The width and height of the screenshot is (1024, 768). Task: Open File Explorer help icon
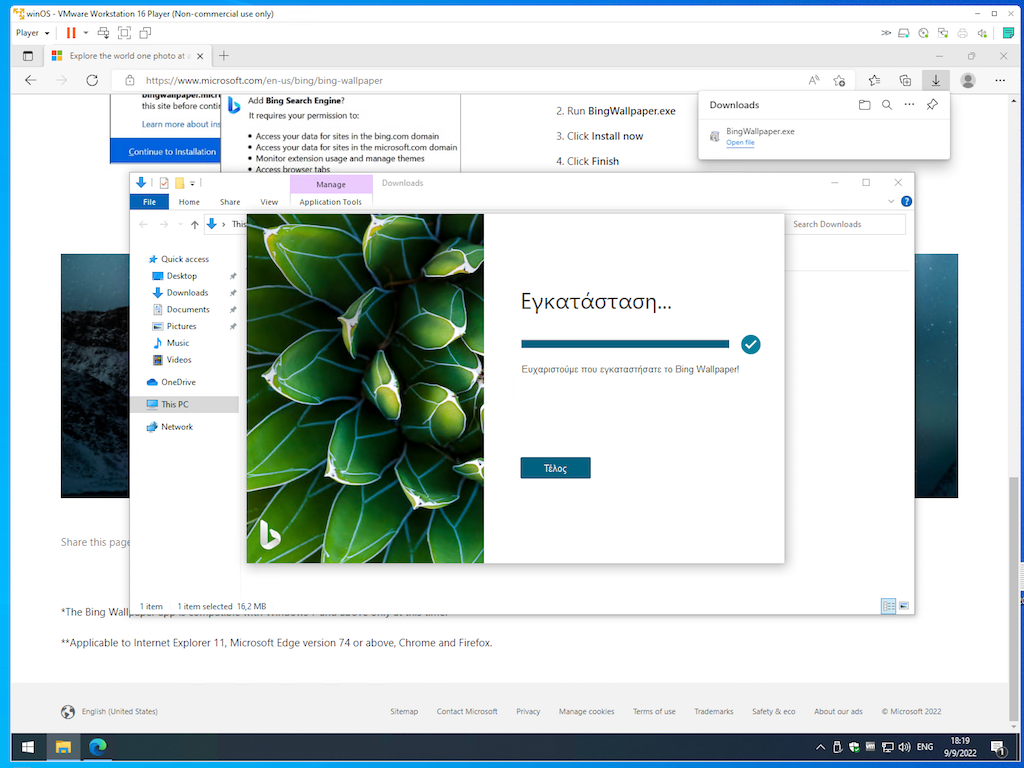[906, 201]
